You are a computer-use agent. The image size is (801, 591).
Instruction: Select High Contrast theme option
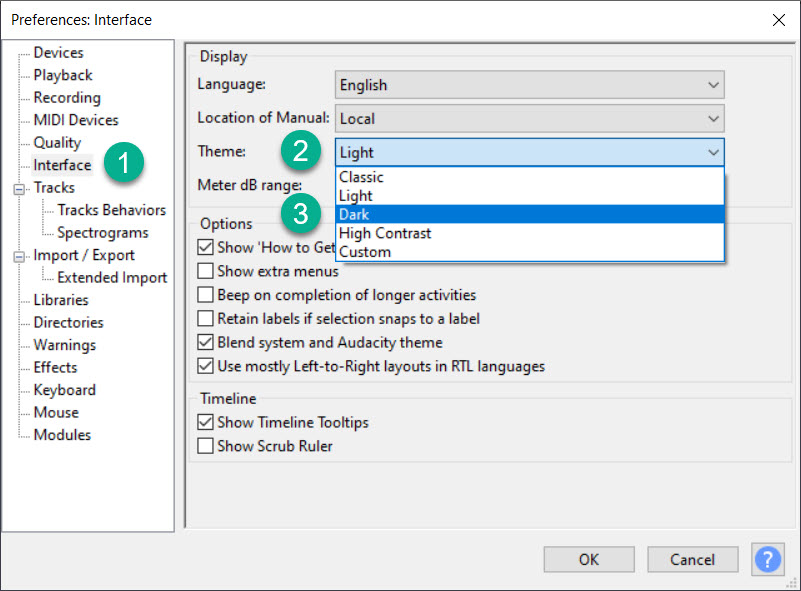pyautogui.click(x=530, y=233)
